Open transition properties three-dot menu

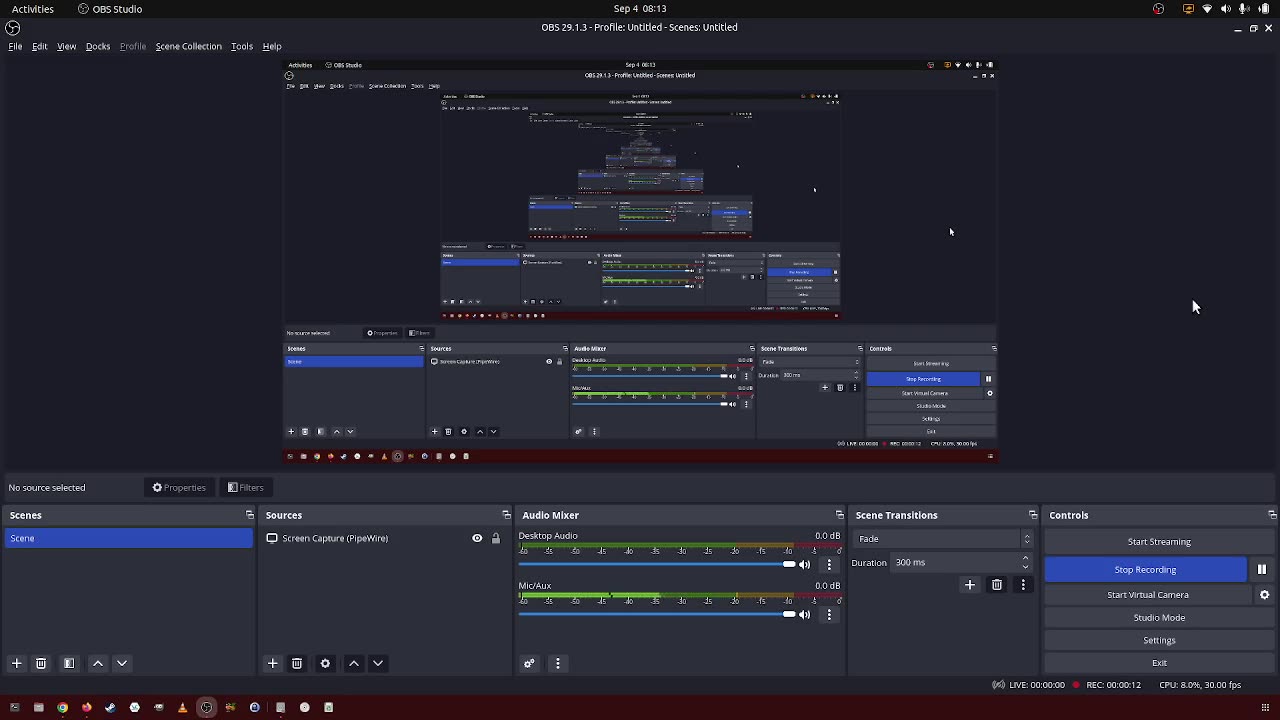click(1023, 585)
